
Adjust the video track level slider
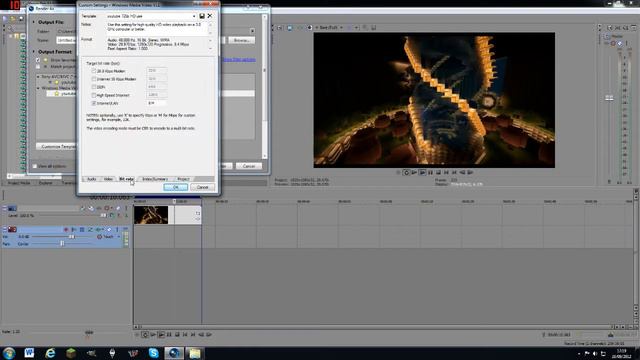point(103,216)
